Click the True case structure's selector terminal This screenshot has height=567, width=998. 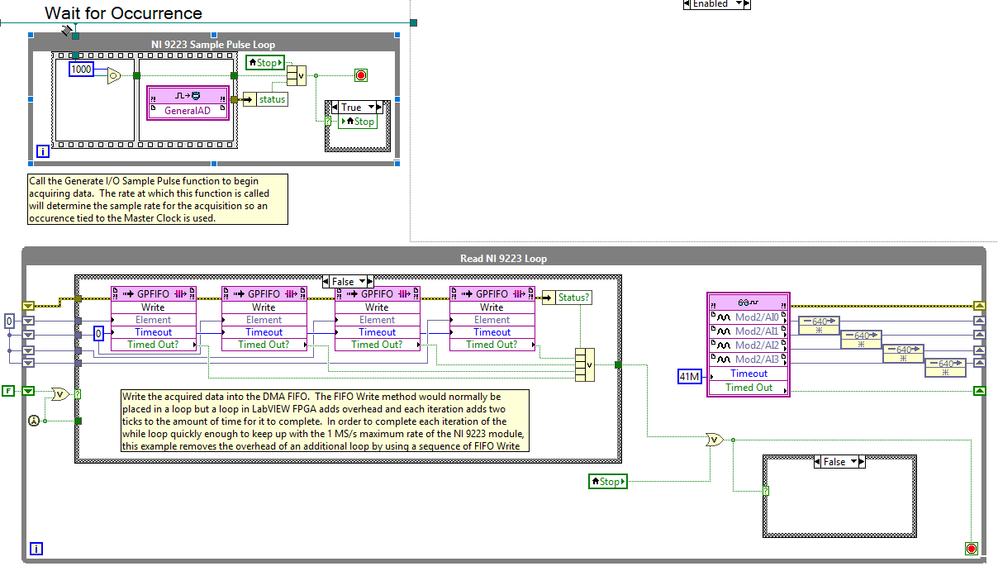point(328,121)
